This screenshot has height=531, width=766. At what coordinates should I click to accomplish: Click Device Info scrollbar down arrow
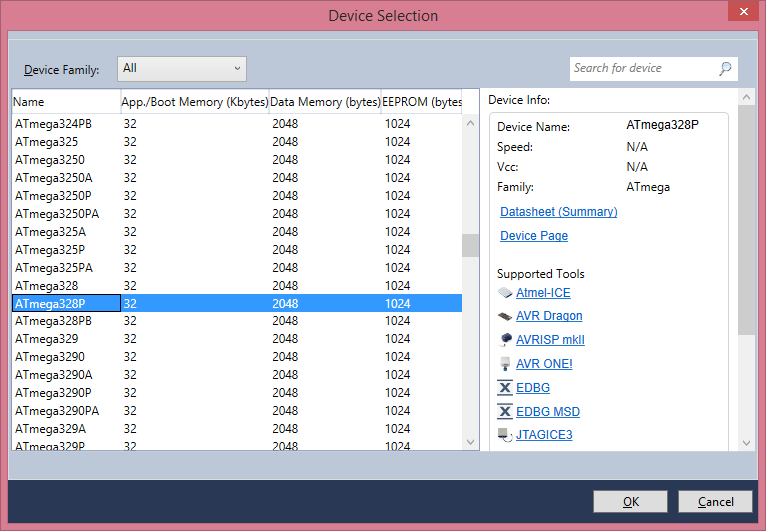click(x=746, y=443)
